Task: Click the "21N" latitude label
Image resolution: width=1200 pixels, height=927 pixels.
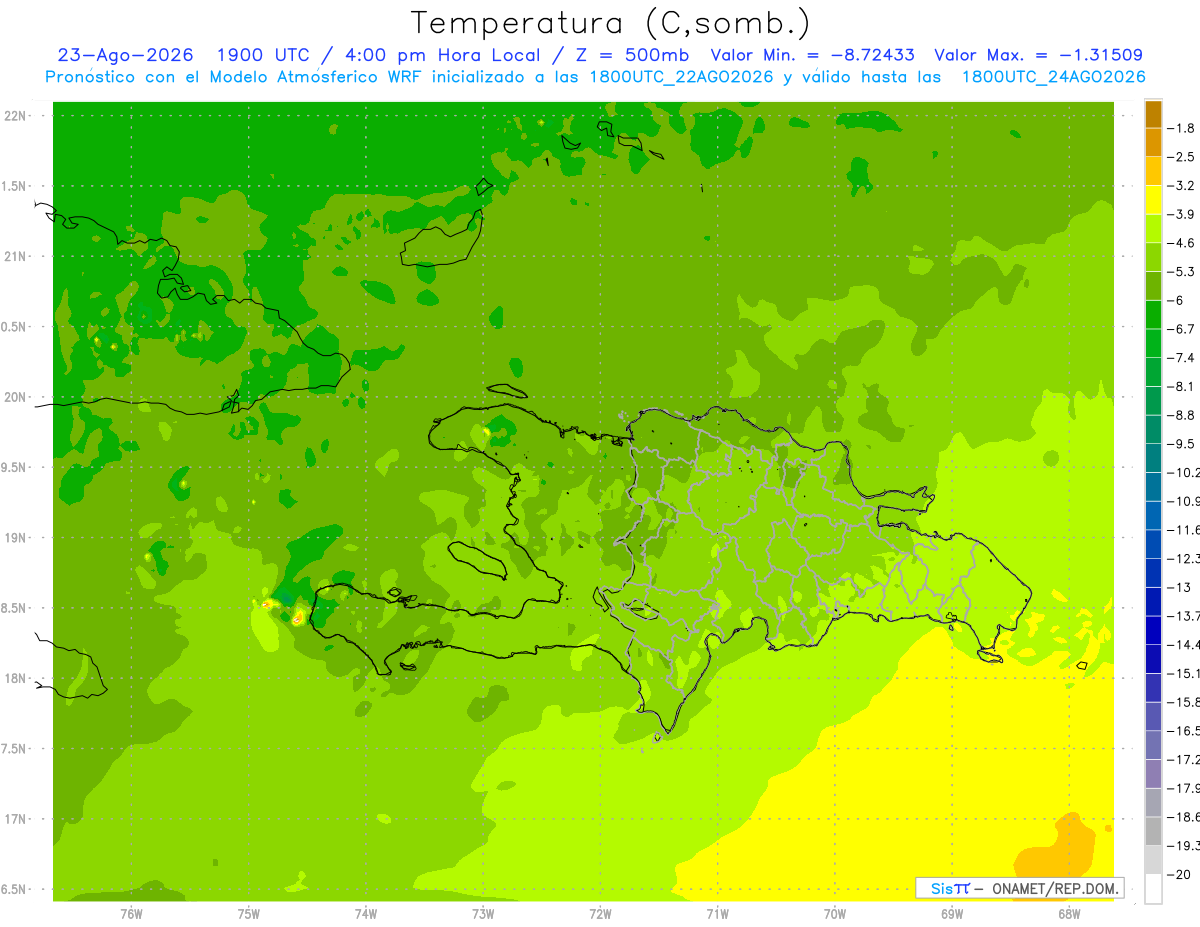Action: (x=16, y=257)
